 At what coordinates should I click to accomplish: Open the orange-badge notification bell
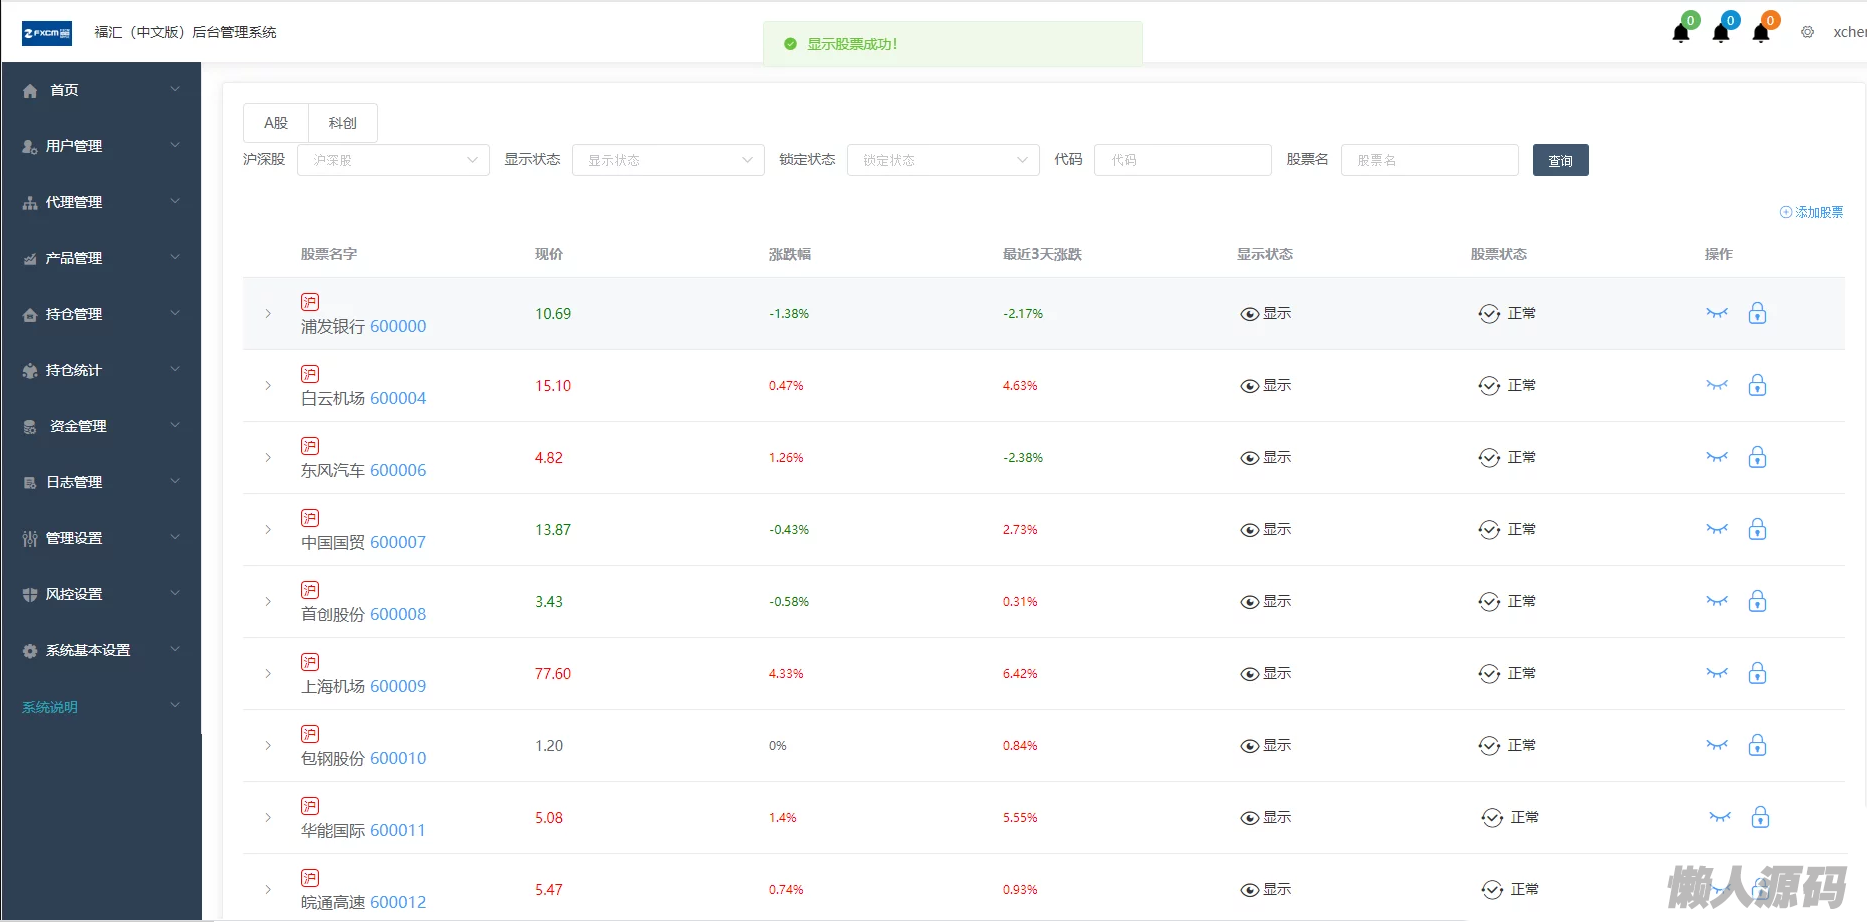(1761, 33)
